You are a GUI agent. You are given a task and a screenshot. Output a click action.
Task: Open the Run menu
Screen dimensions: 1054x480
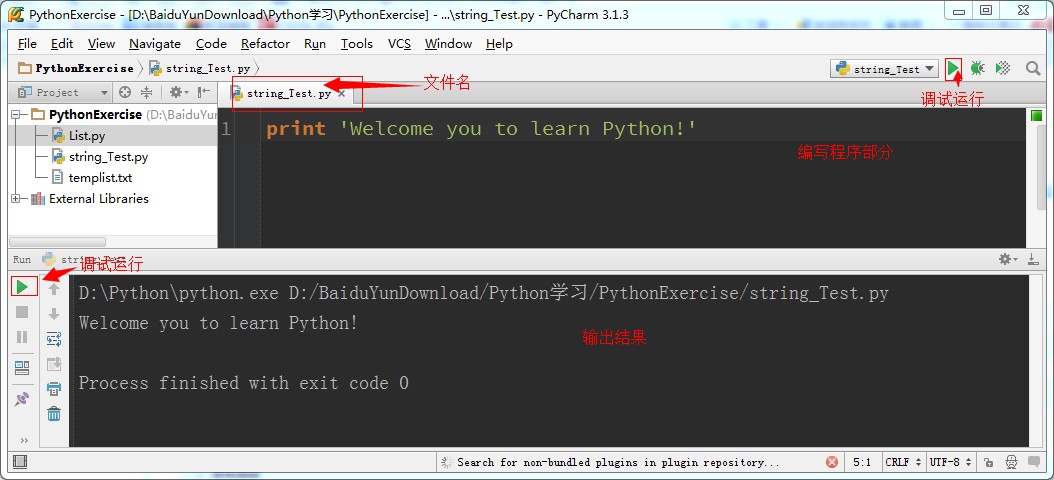[x=315, y=44]
